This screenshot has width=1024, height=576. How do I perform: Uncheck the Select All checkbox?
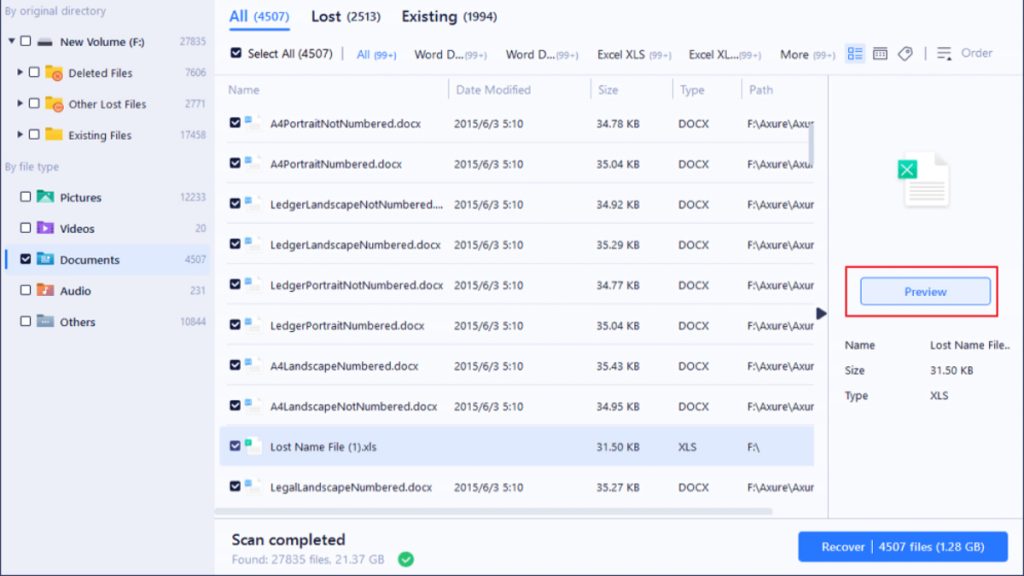pos(236,54)
